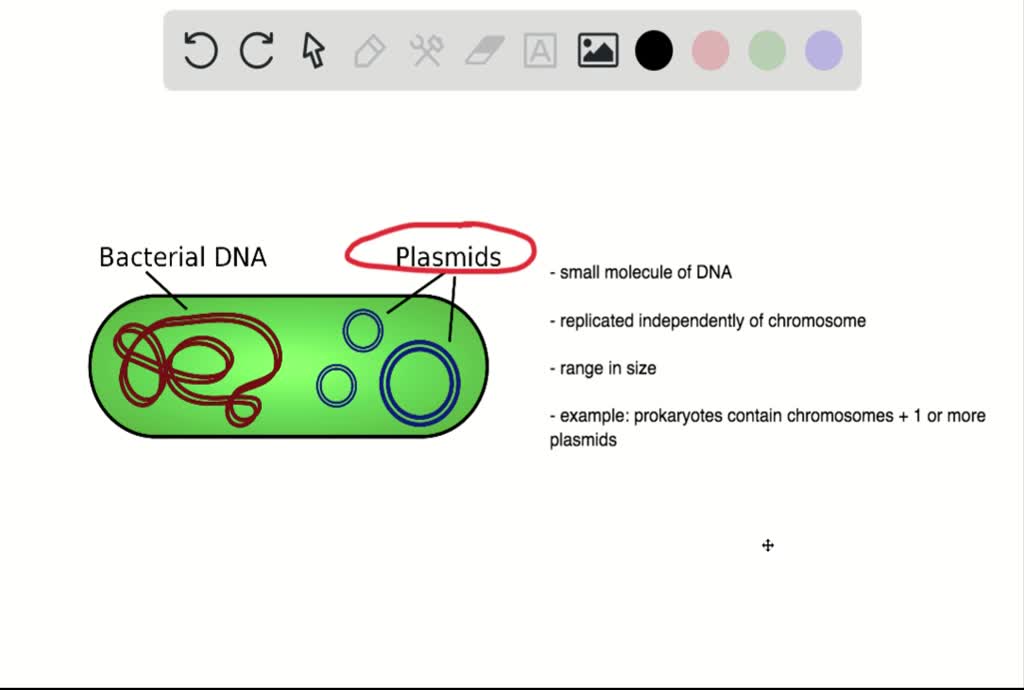This screenshot has width=1024, height=690.
Task: Click the "small molecule of DNA" note
Action: point(641,272)
